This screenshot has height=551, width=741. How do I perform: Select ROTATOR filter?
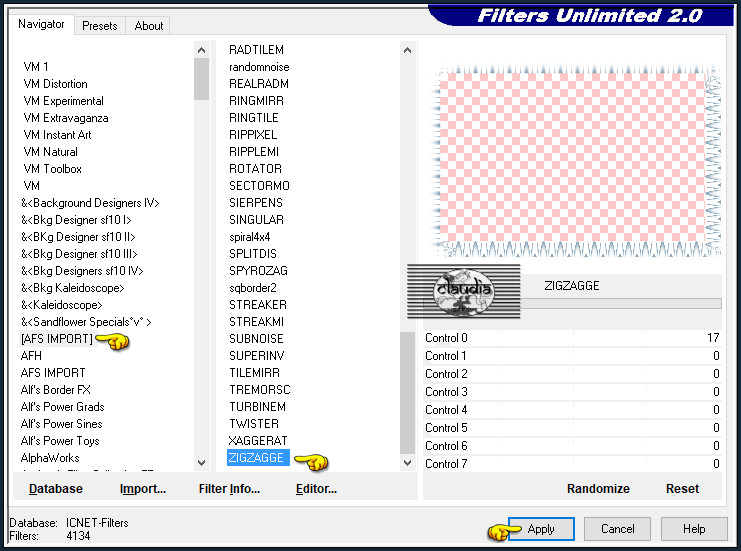[x=255, y=169]
